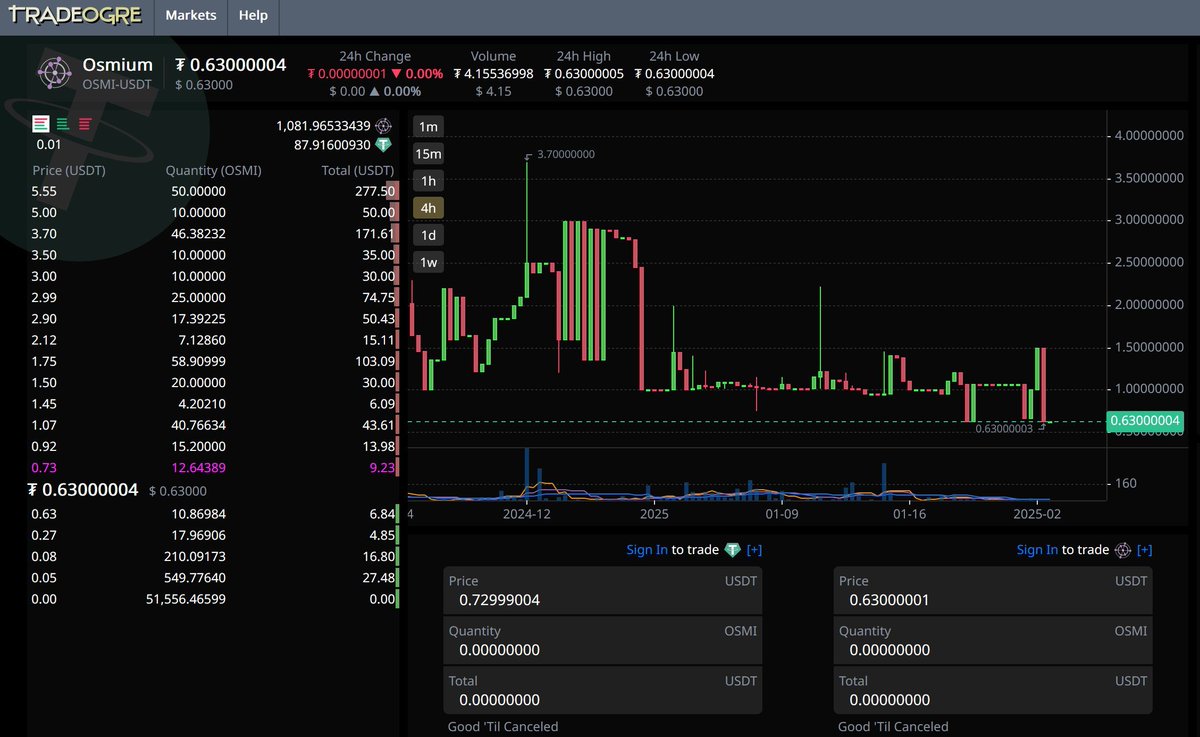This screenshot has height=737, width=1200.
Task: Select the 4h chart interval
Action: pos(429,208)
